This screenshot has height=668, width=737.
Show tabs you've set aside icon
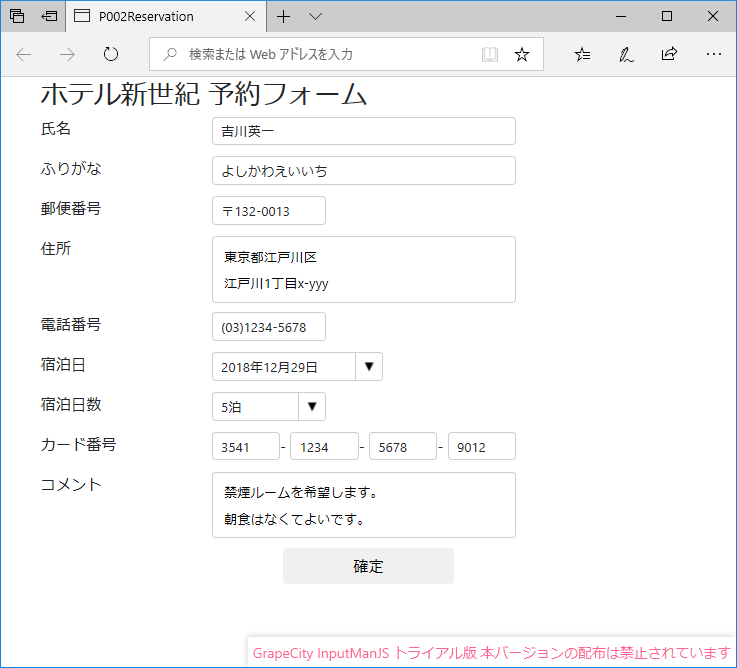point(17,16)
